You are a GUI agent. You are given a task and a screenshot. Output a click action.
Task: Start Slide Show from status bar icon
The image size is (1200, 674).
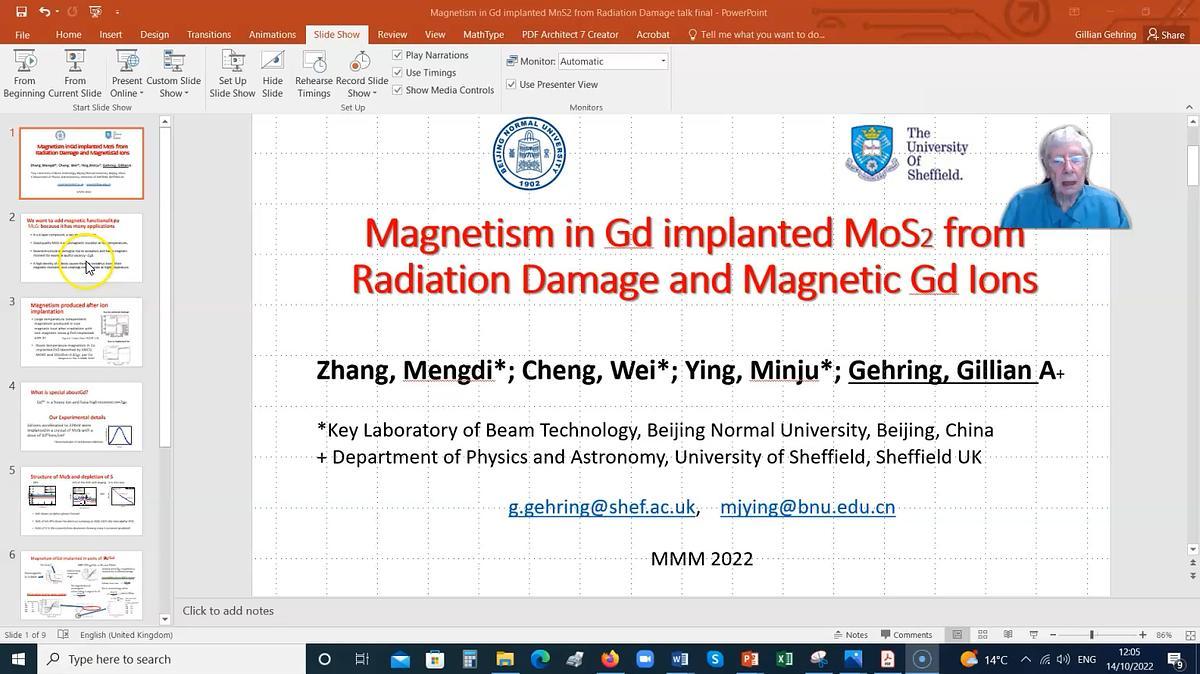(x=1034, y=635)
